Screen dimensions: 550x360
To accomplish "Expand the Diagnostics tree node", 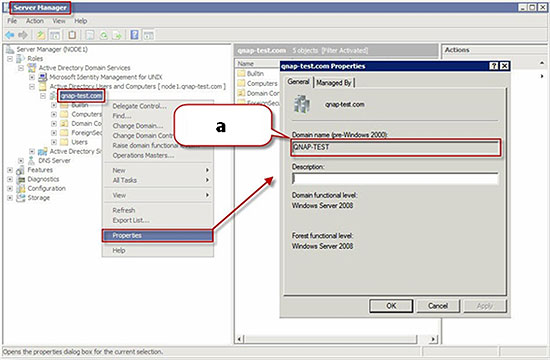I will click(10, 179).
